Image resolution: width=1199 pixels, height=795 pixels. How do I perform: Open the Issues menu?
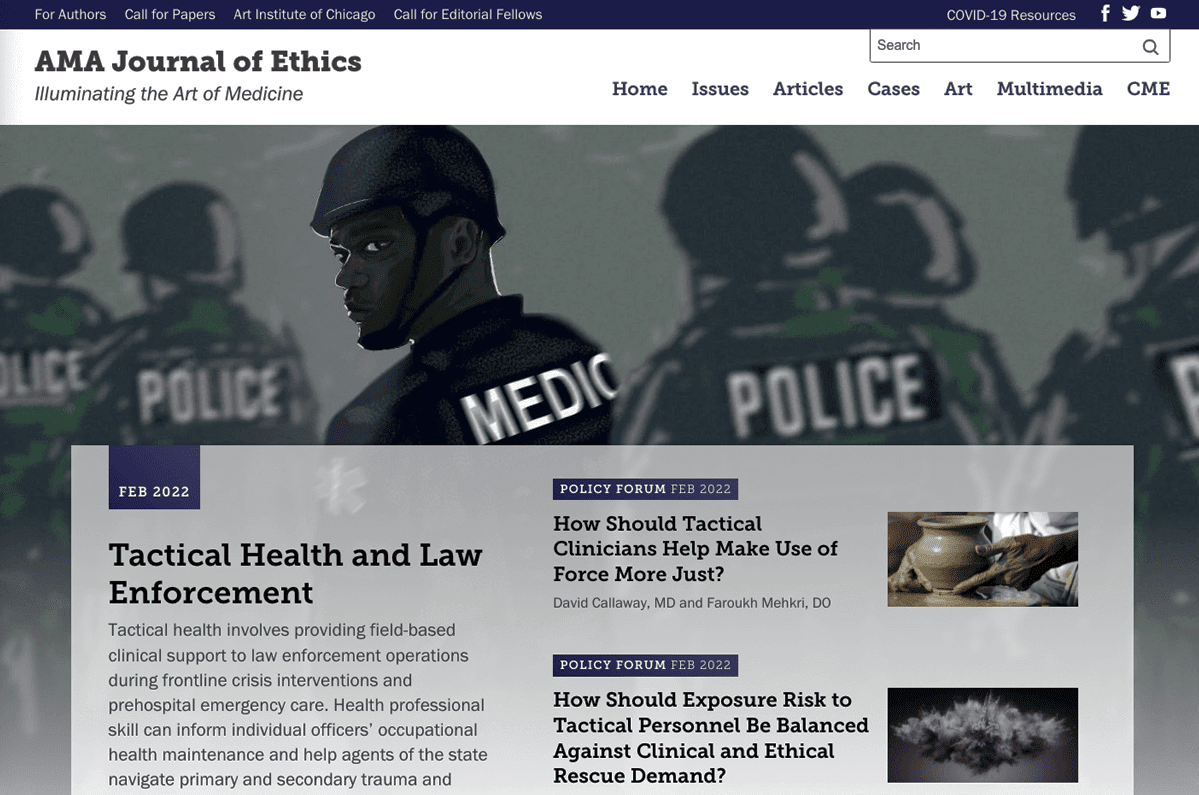720,89
